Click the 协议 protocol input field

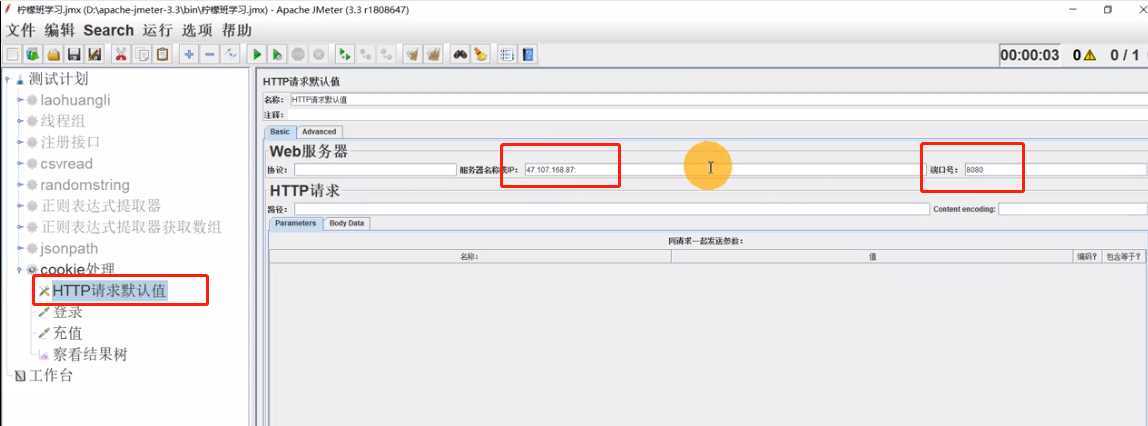point(376,170)
